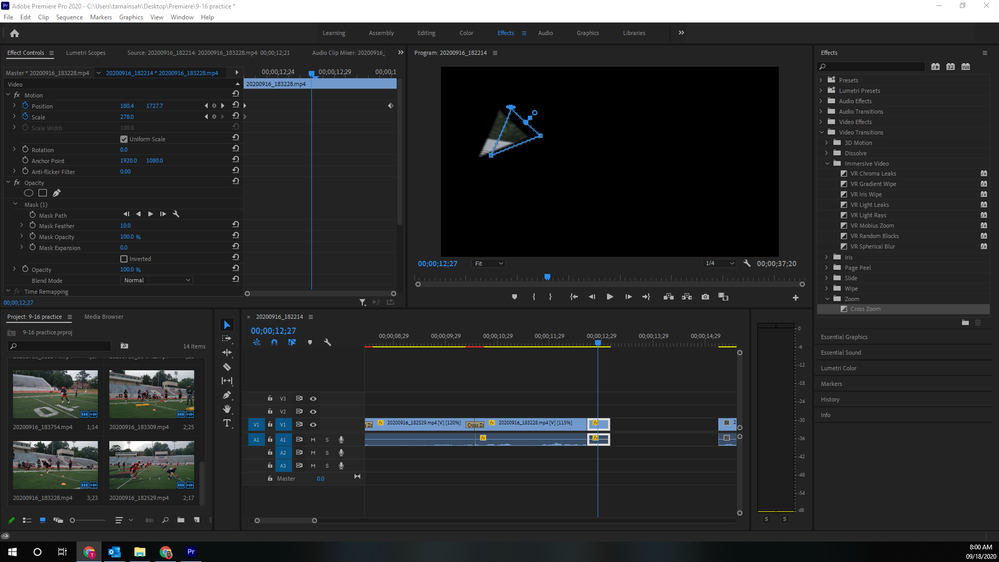Pick the Pen tool in the timeline toolbar
This screenshot has width=999, height=562.
(227, 395)
